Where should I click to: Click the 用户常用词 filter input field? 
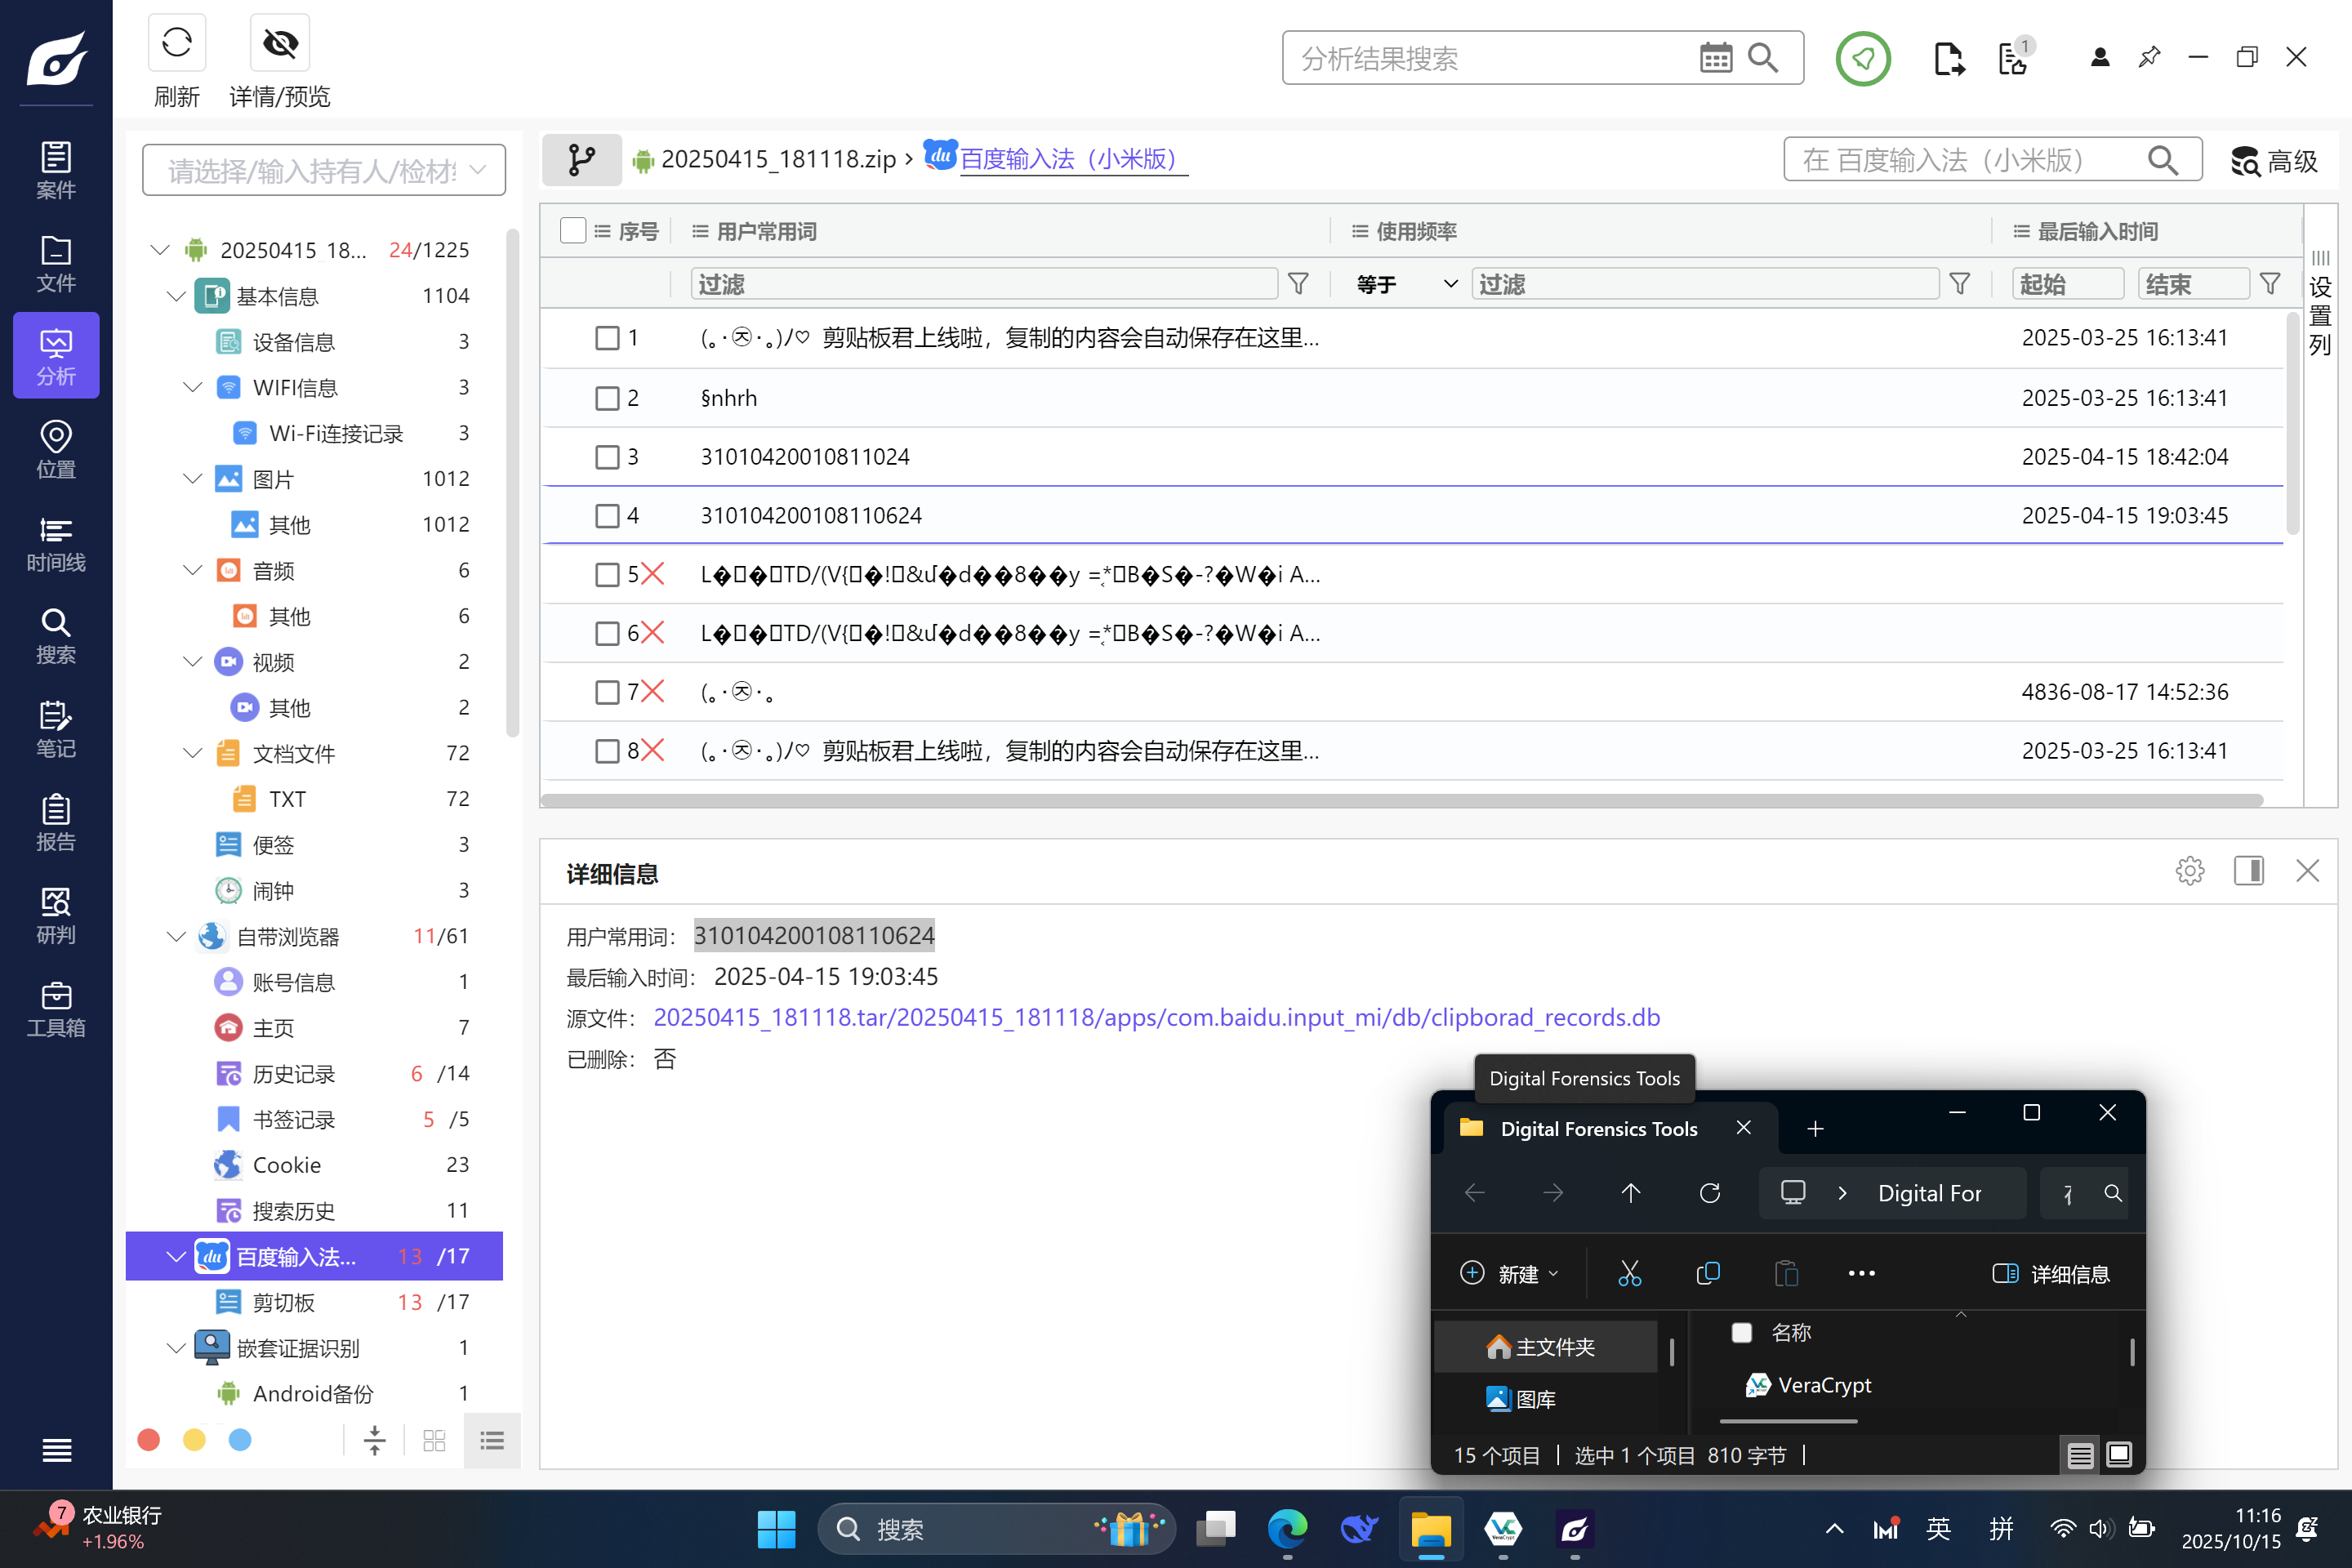coord(983,285)
